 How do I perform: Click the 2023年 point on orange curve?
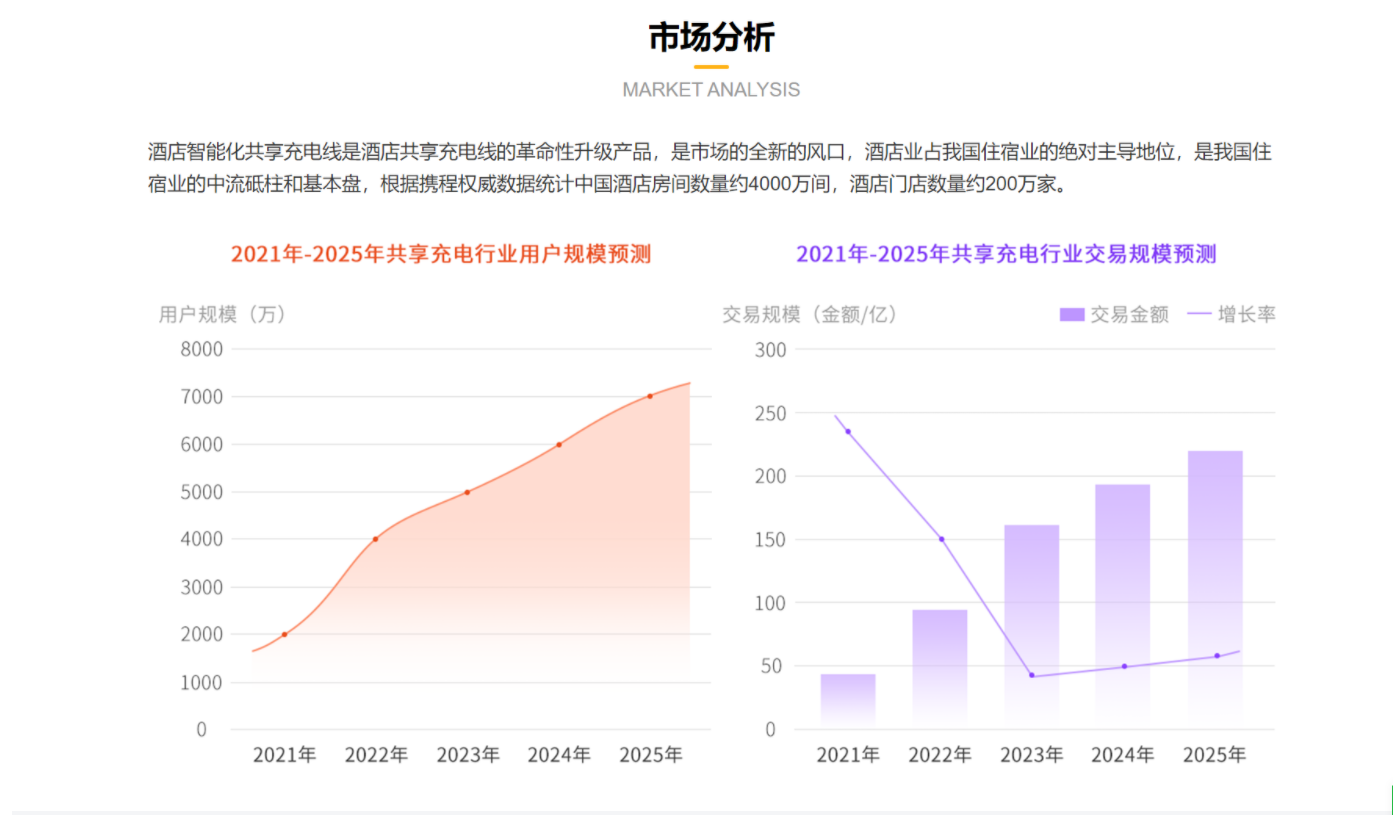click(x=467, y=492)
